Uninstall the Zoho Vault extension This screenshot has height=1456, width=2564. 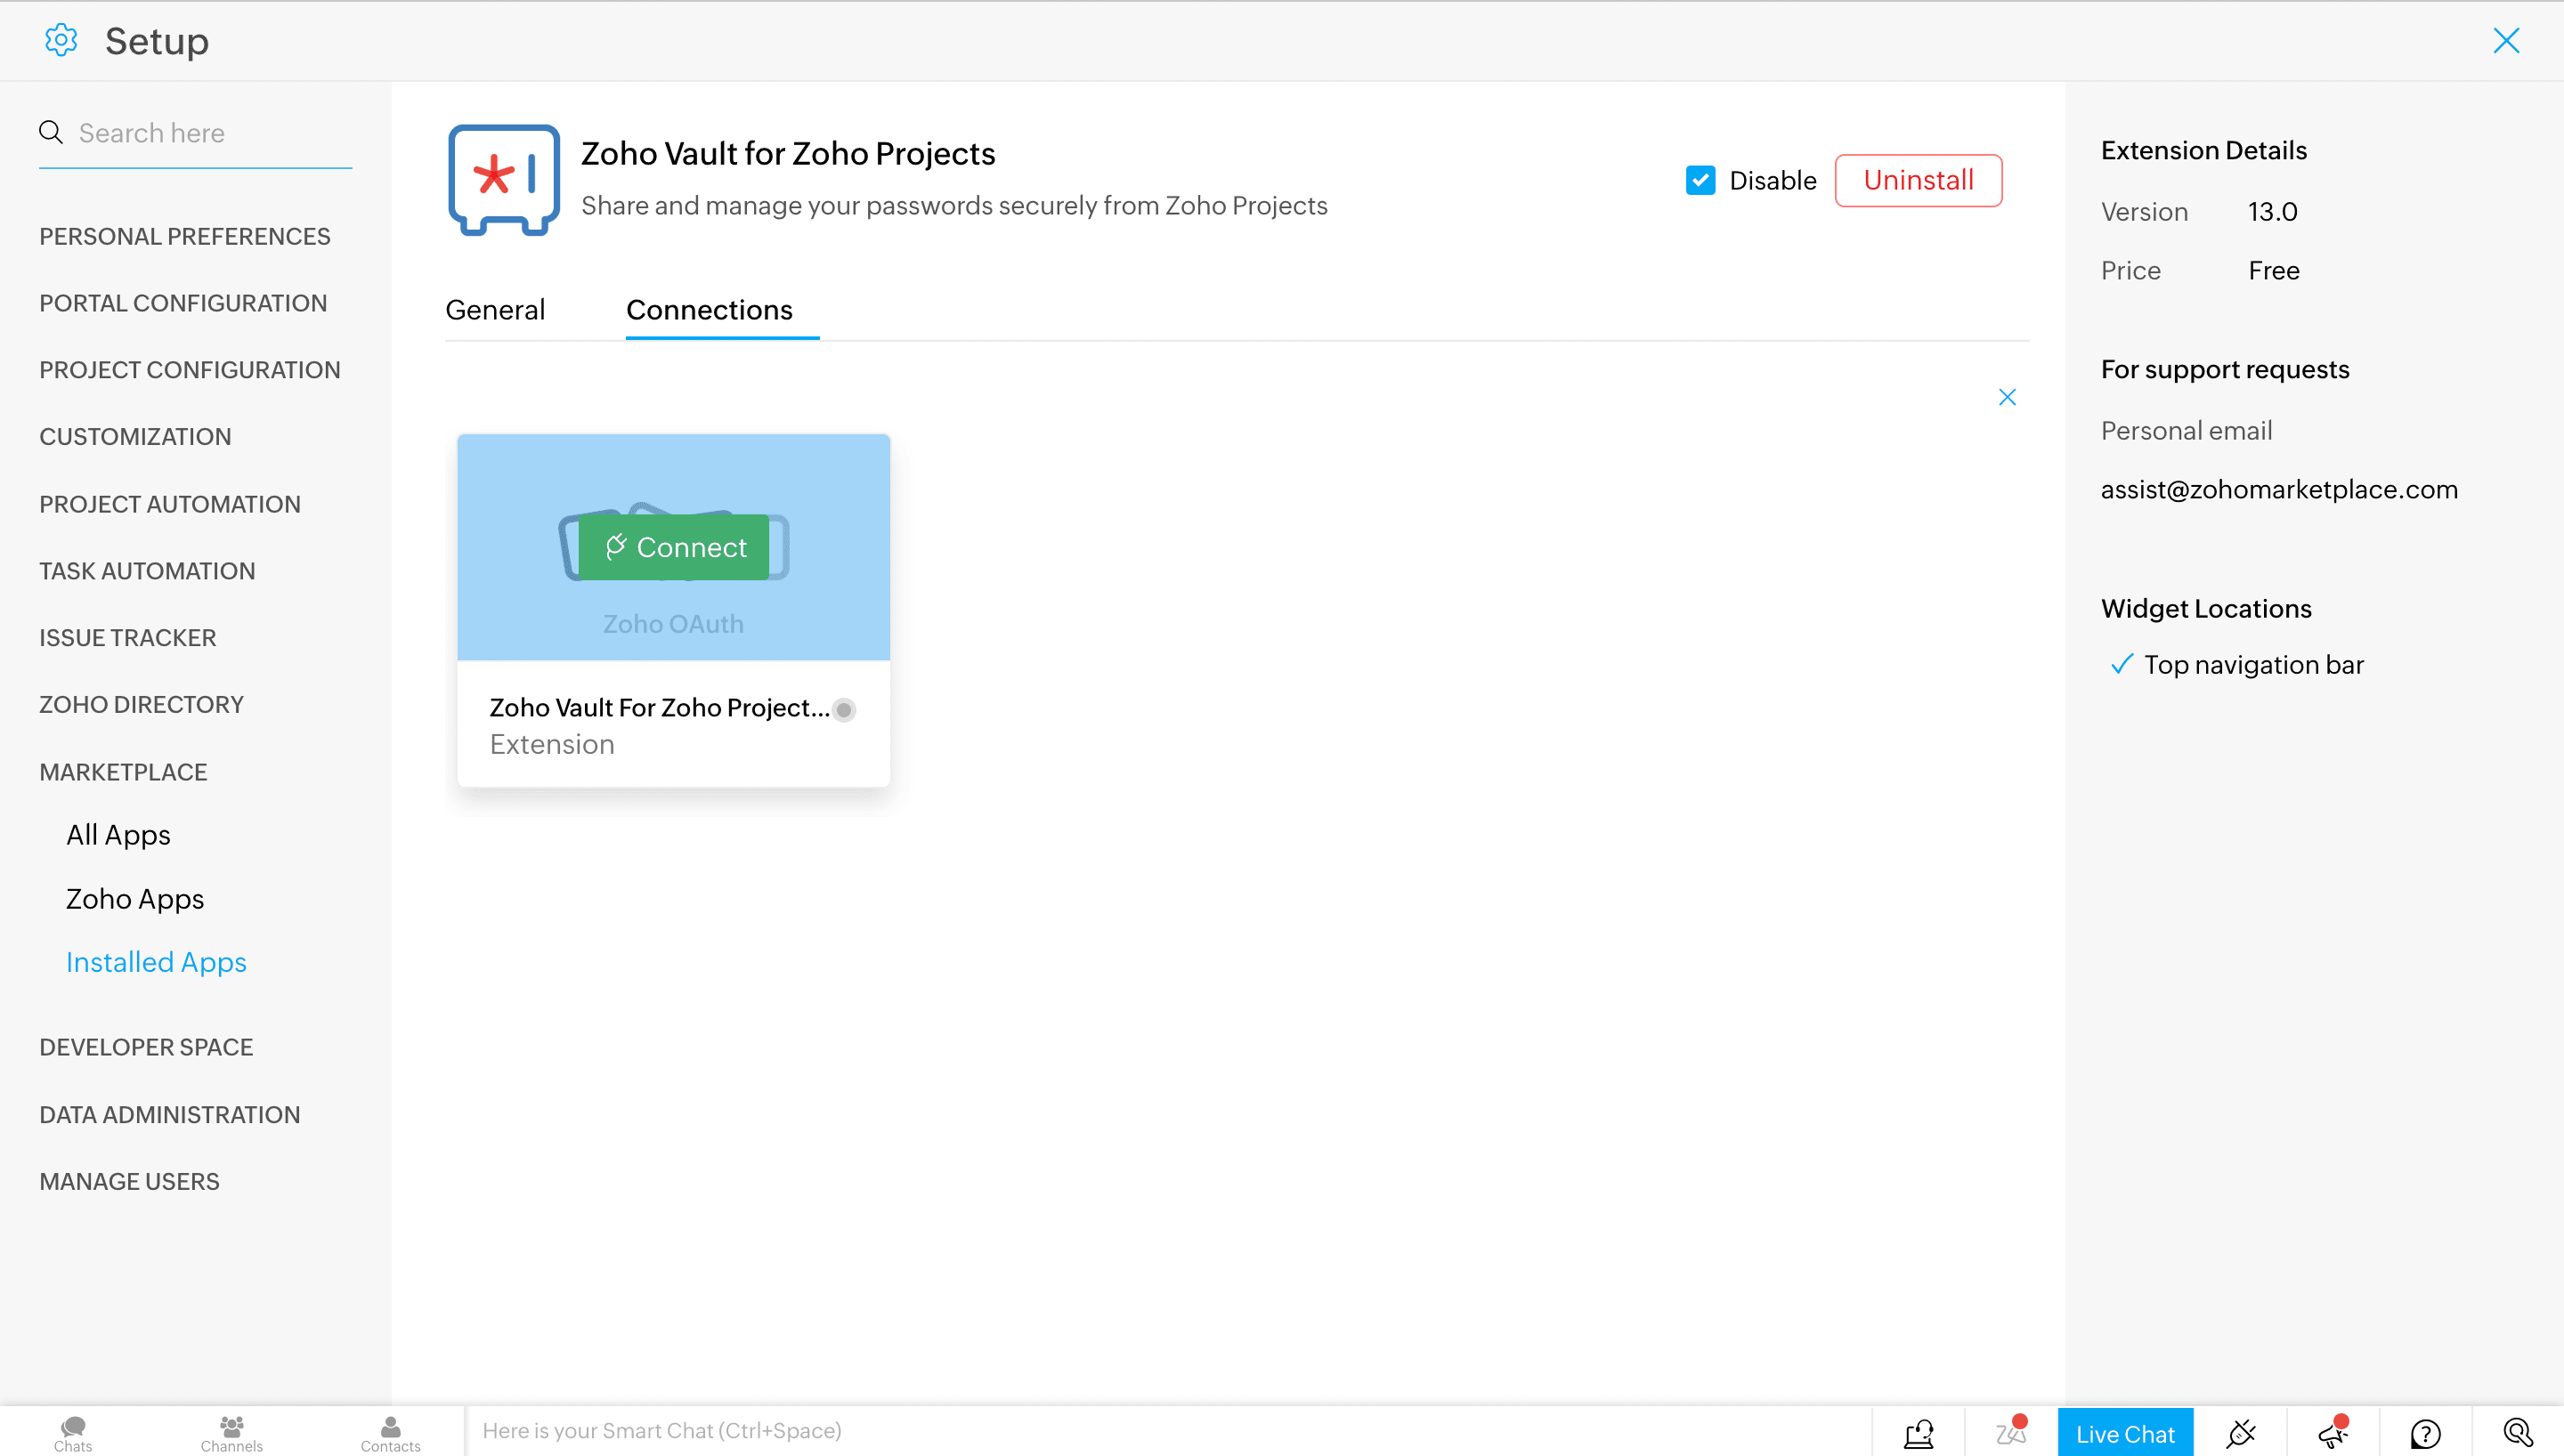[x=1918, y=180]
